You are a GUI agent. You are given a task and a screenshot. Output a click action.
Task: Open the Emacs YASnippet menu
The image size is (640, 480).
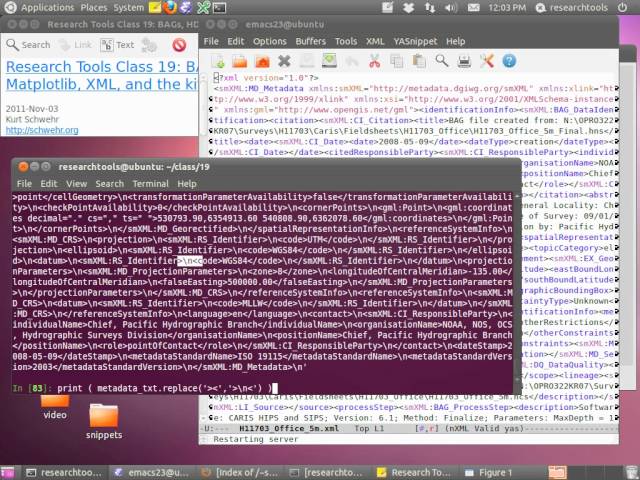[415, 41]
